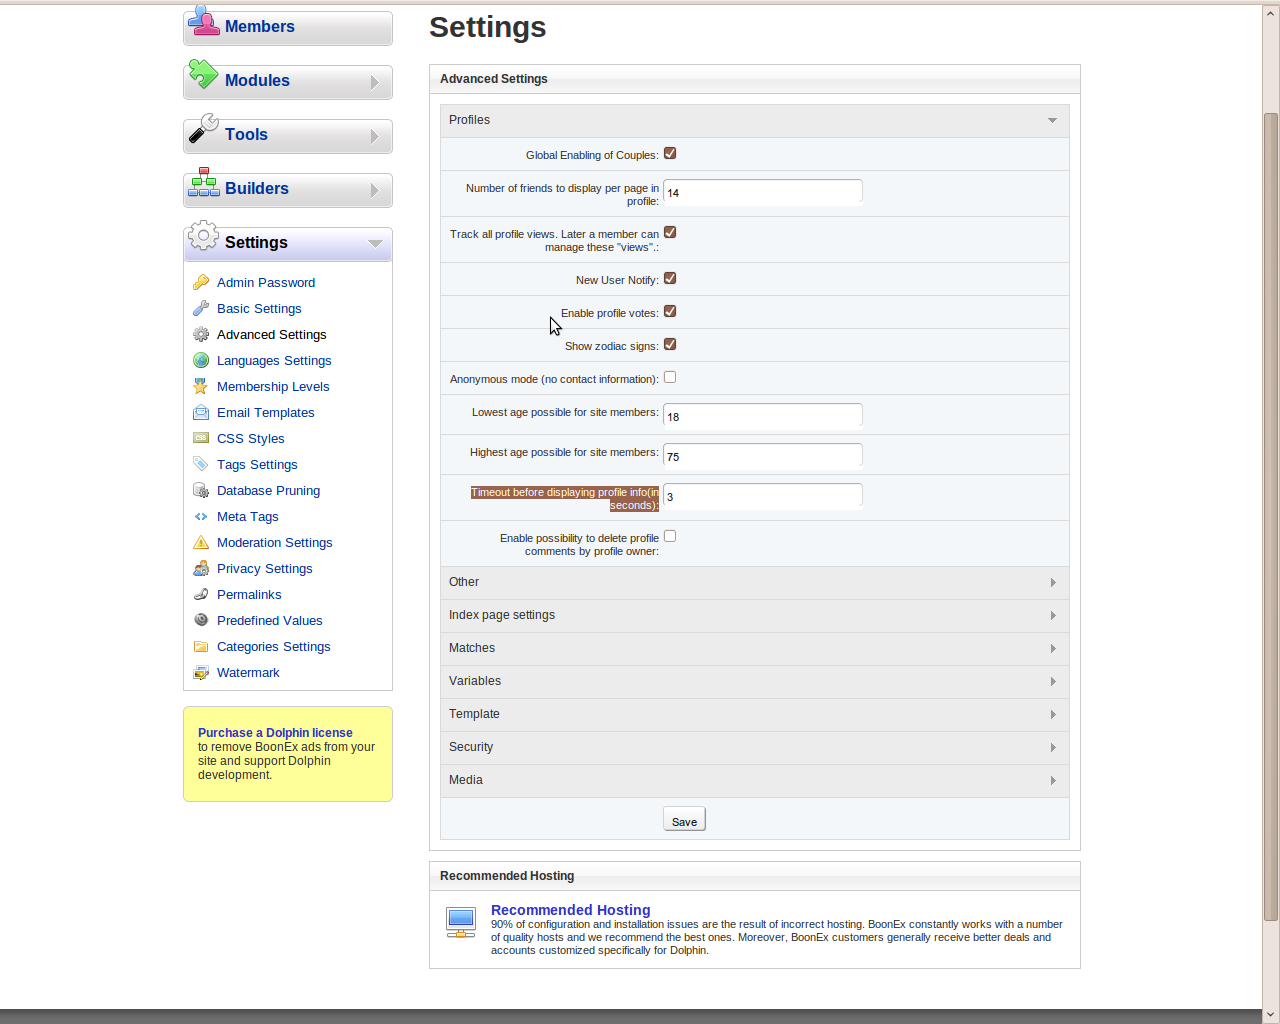Click the key icon beside Admin Password
The image size is (1280, 1024).
[201, 283]
